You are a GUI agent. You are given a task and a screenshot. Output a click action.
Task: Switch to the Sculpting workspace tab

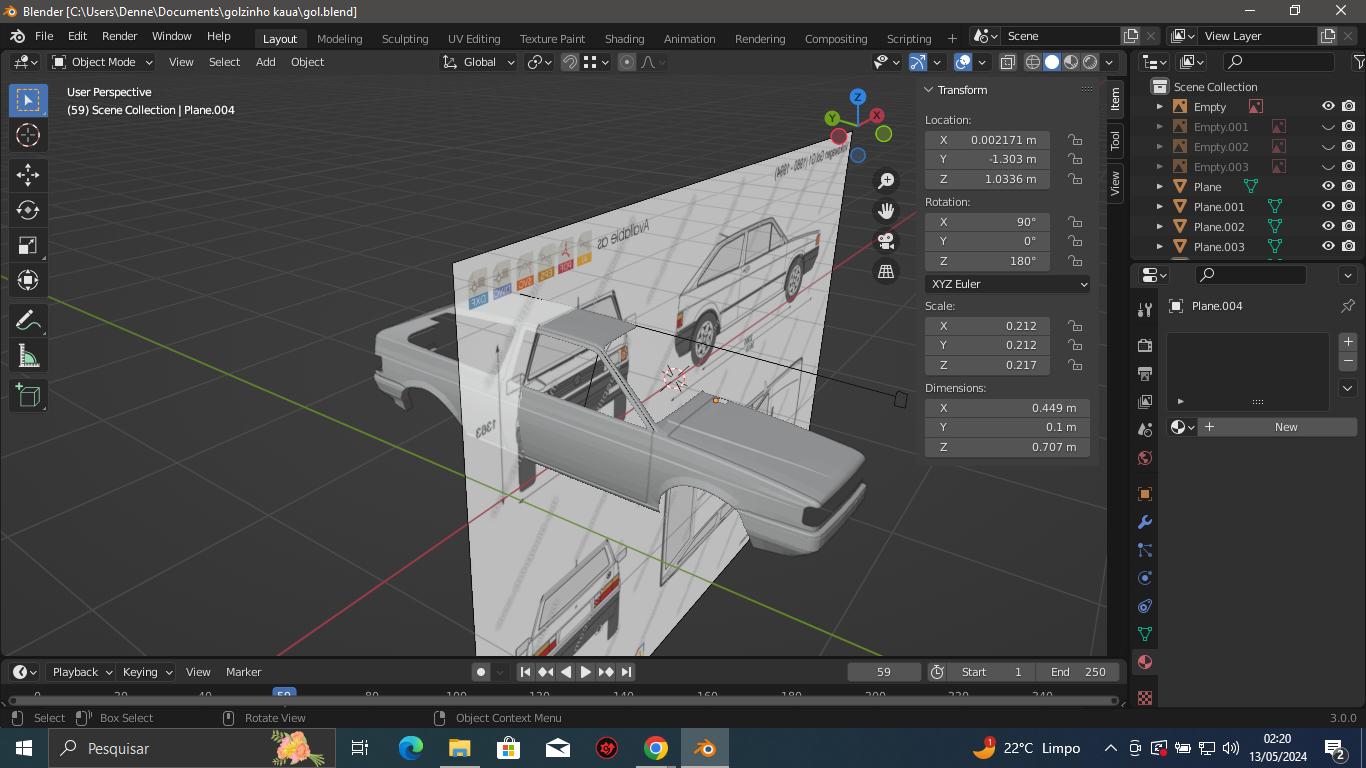tap(404, 39)
